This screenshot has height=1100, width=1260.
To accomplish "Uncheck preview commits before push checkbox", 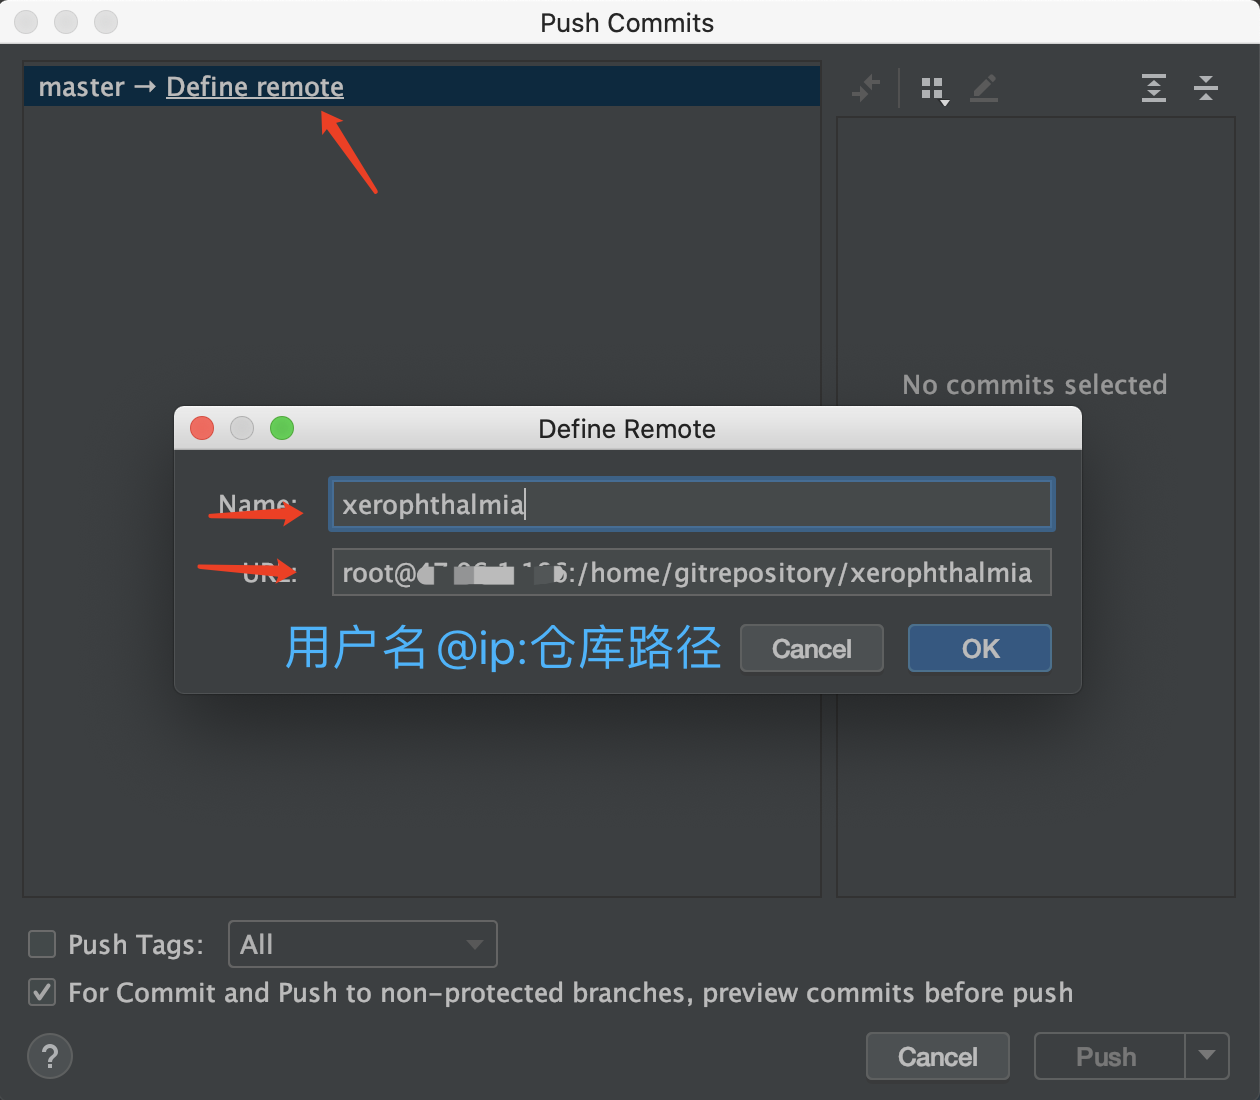I will (x=42, y=992).
